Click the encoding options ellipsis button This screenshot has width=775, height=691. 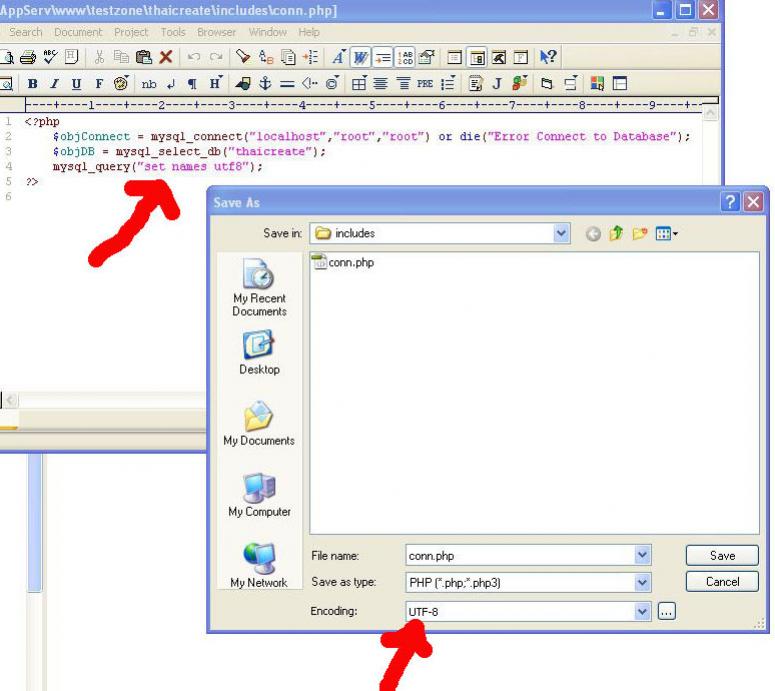click(x=667, y=612)
